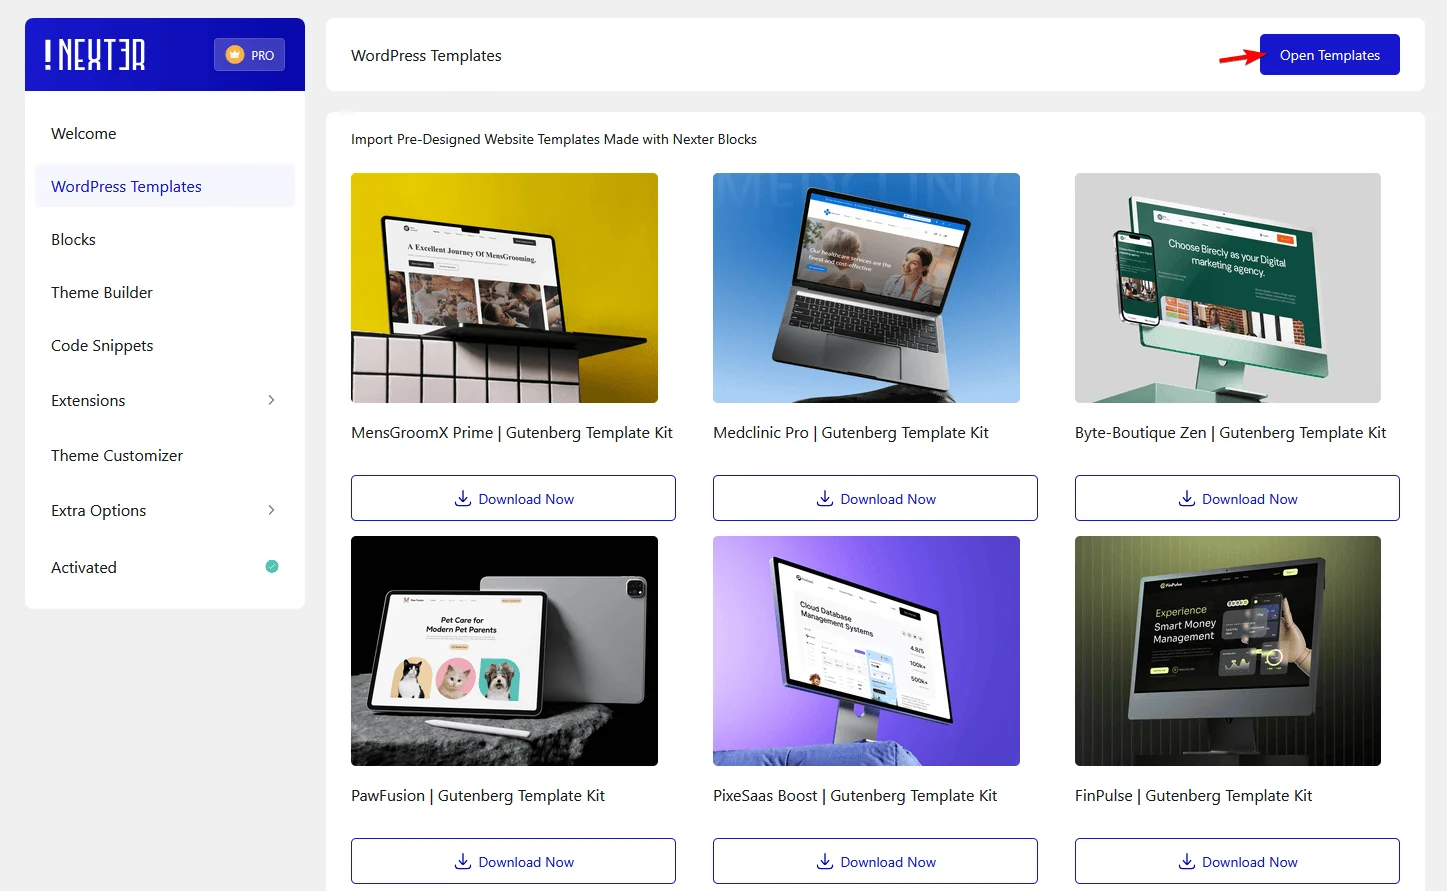1447x891 pixels.
Task: Click download icon for PawFusion kit
Action: 463,861
